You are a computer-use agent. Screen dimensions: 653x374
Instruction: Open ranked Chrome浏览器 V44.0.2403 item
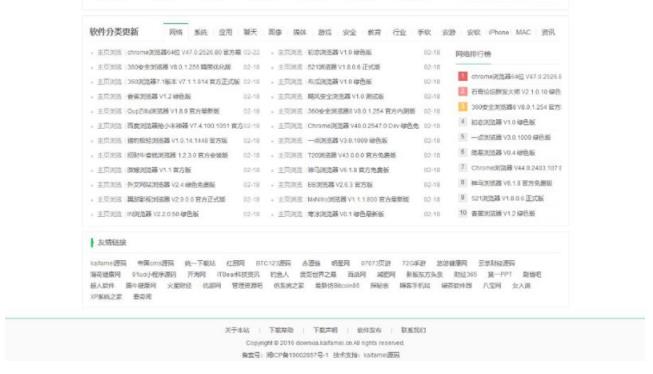516,168
